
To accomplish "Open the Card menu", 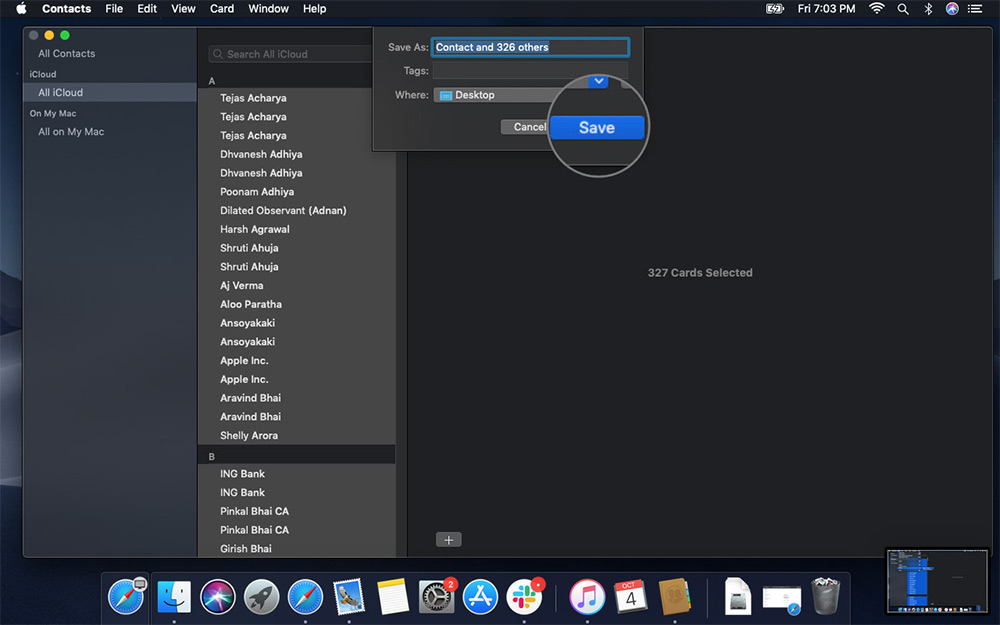I will point(221,8).
